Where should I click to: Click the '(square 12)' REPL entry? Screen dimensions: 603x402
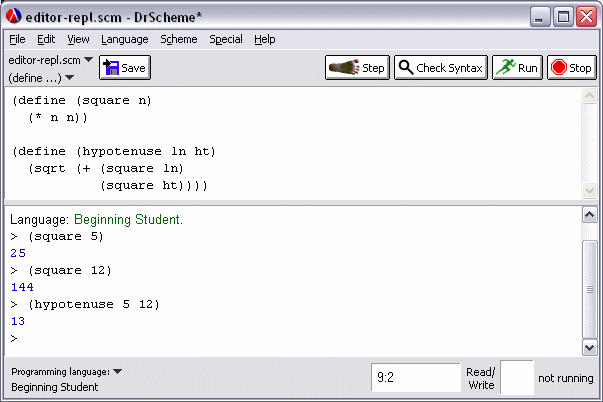[x=70, y=270]
